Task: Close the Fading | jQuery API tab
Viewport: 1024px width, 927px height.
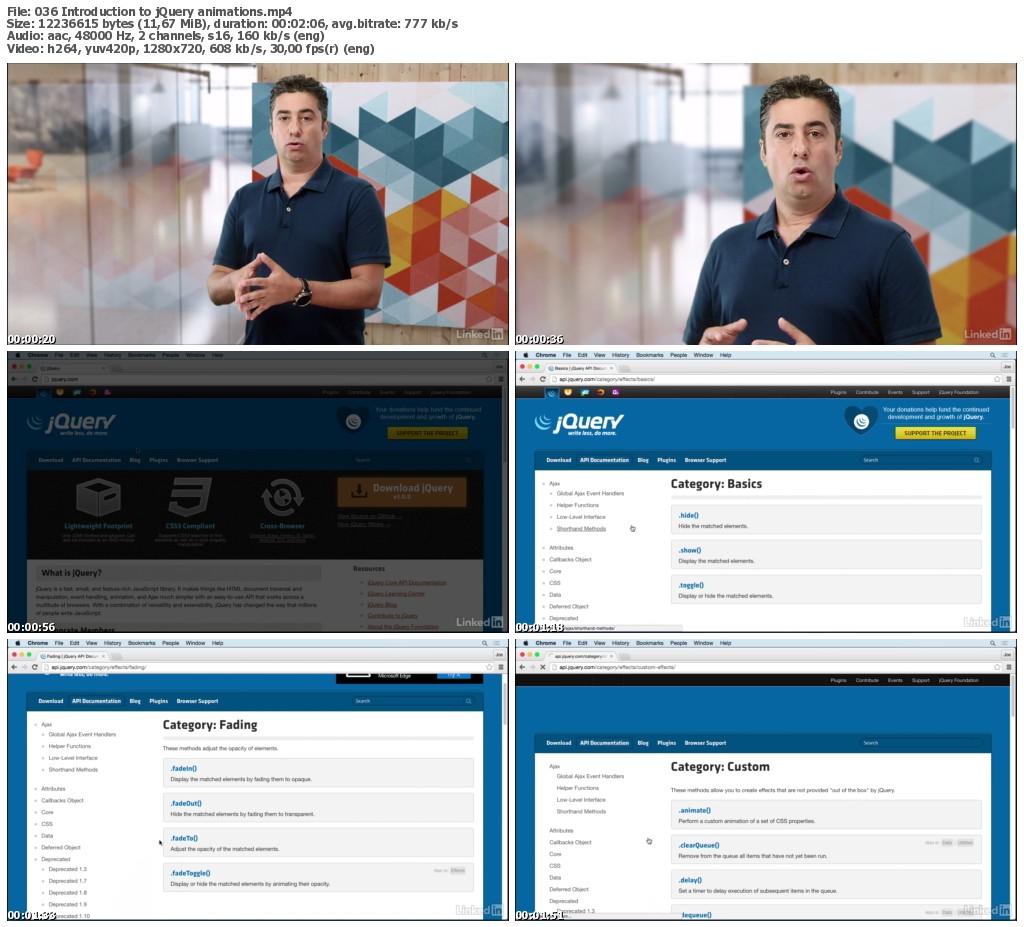Action: coord(103,656)
